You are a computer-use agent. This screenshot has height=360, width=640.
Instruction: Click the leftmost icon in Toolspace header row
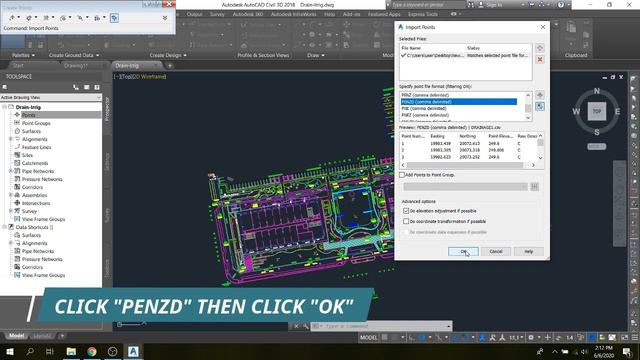pos(5,87)
